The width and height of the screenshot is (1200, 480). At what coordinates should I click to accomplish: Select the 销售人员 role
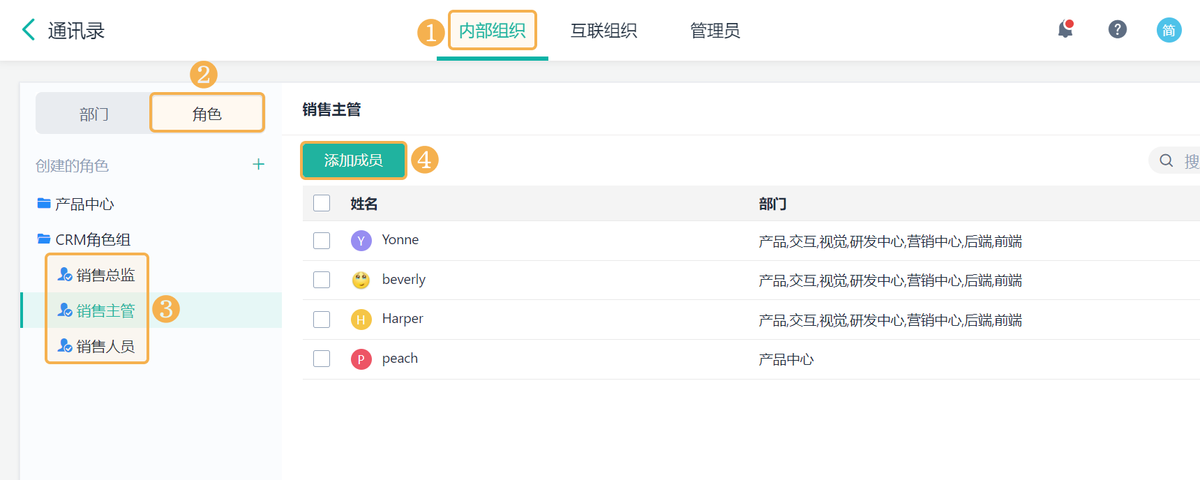pyautogui.click(x=105, y=347)
